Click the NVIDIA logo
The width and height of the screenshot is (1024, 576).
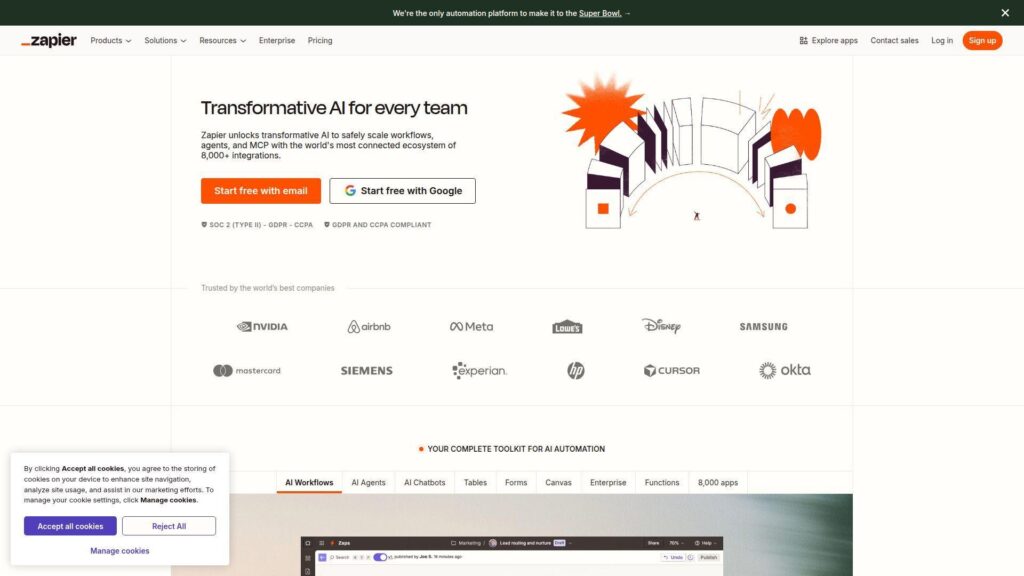tap(264, 325)
